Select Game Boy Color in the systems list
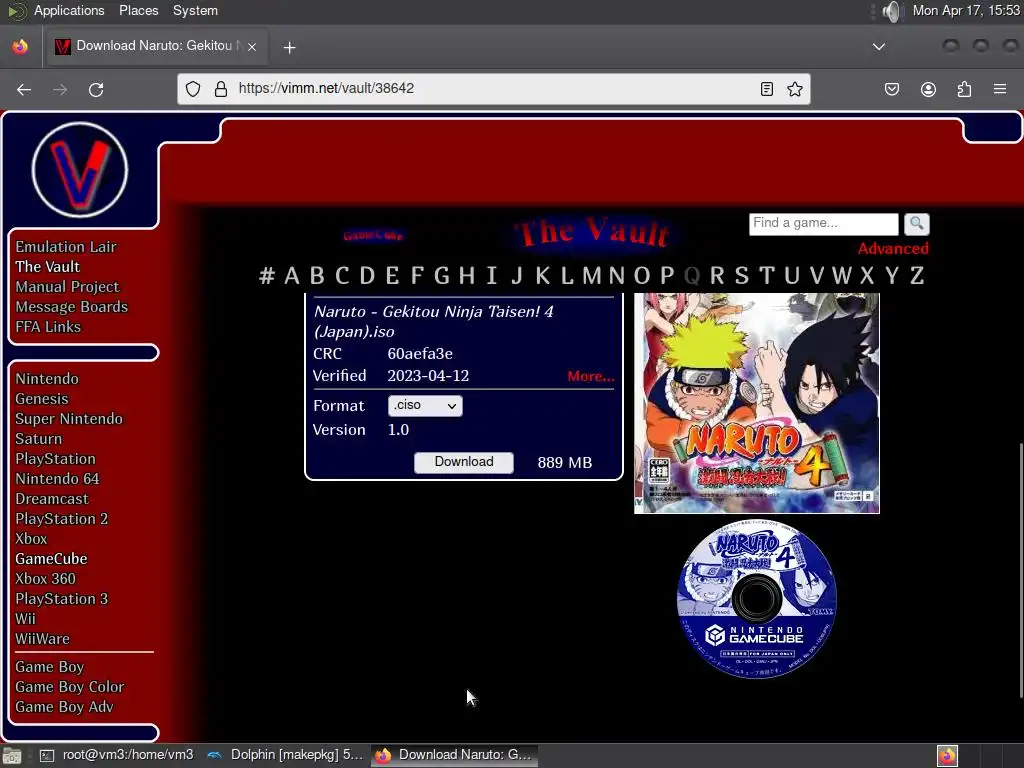The width and height of the screenshot is (1024, 768). click(x=70, y=687)
